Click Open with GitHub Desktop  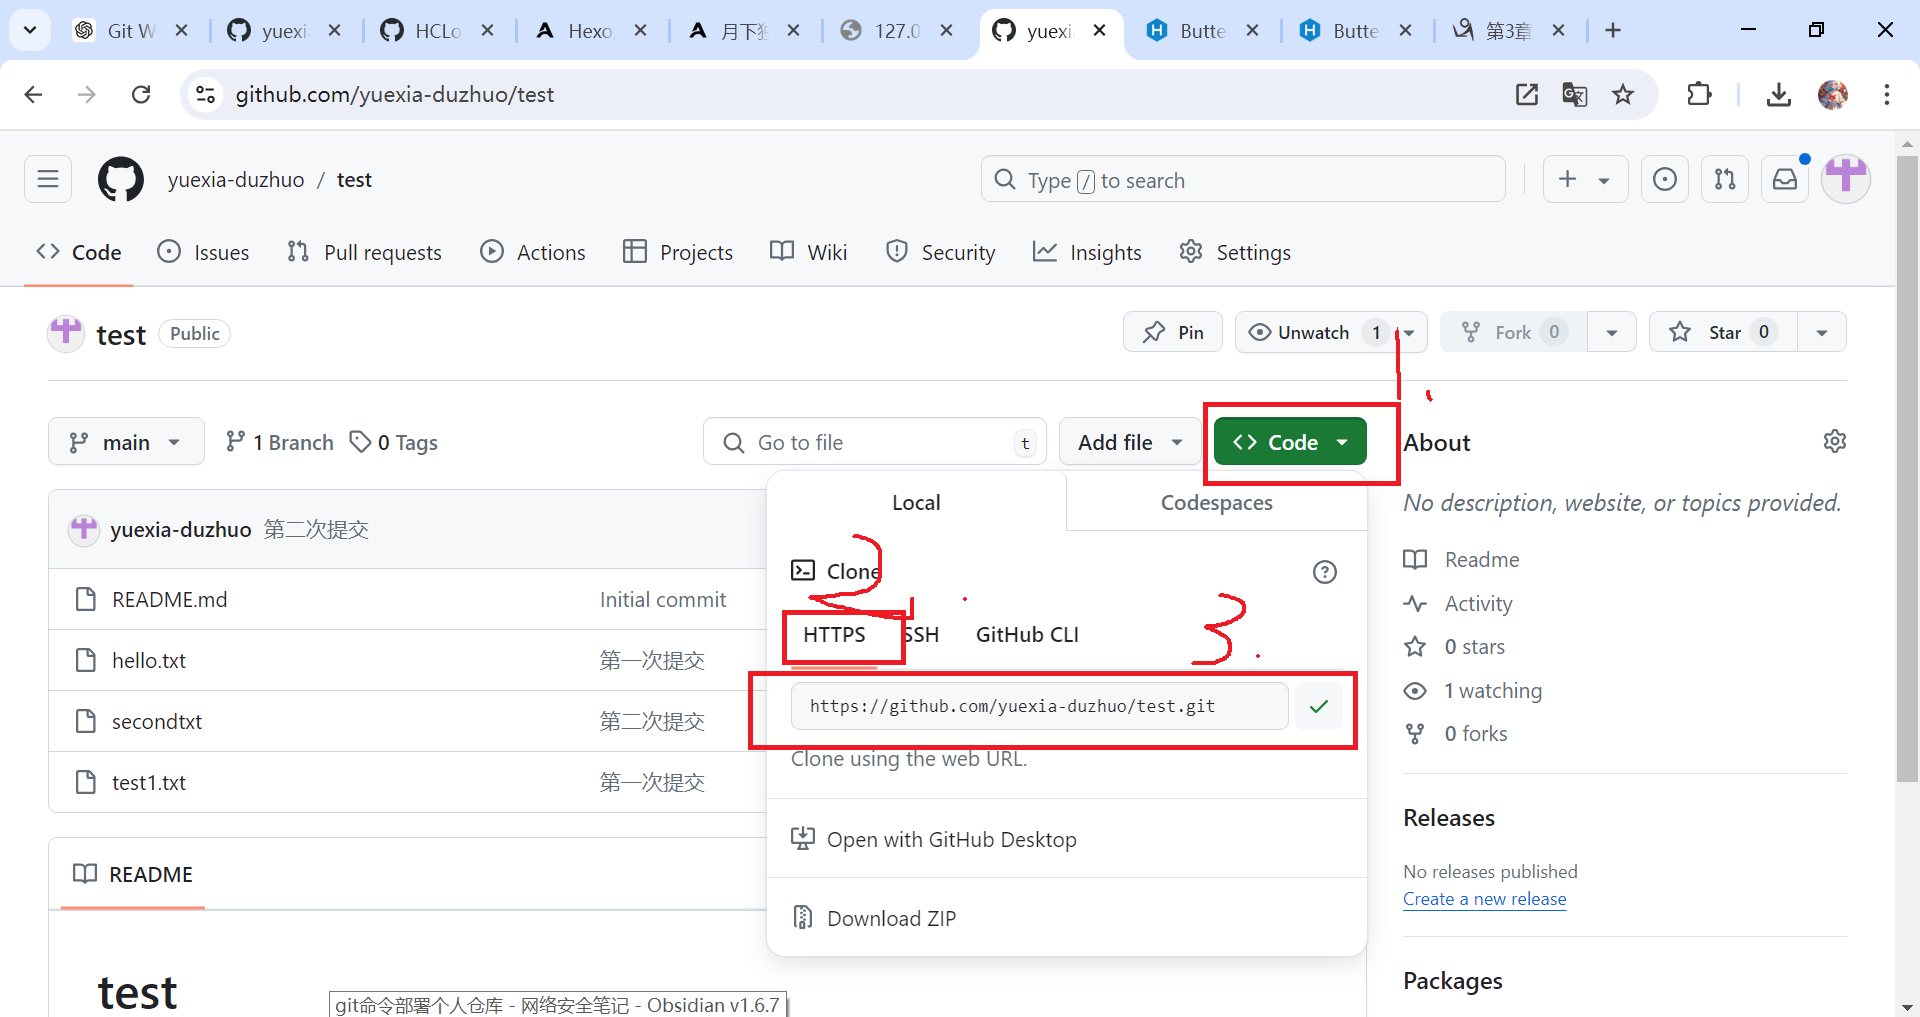point(951,839)
